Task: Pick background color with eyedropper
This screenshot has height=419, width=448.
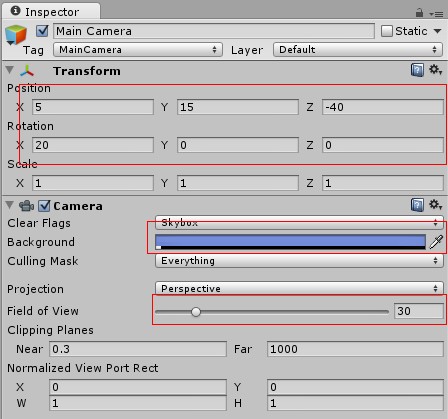Action: 436,242
